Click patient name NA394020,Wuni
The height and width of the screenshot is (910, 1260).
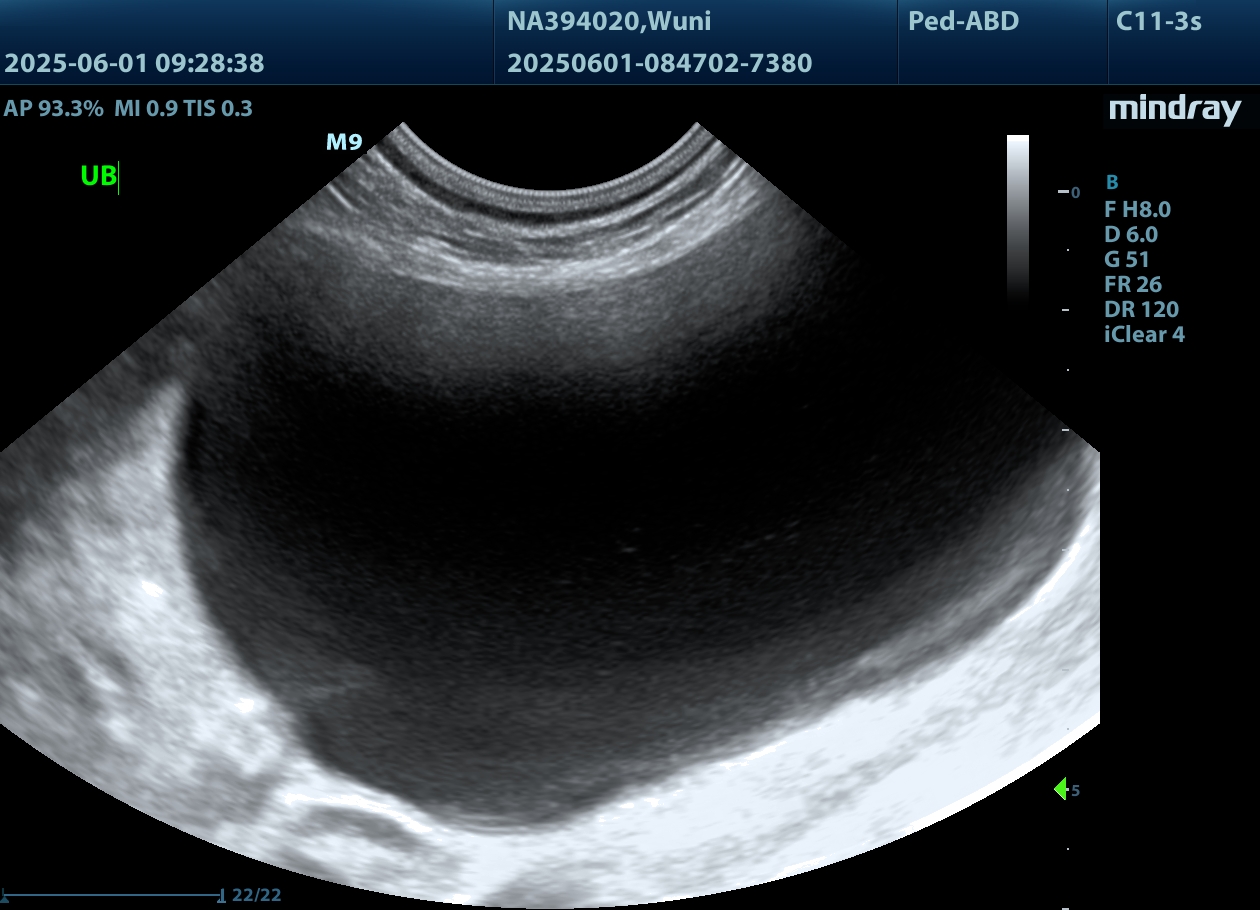609,21
